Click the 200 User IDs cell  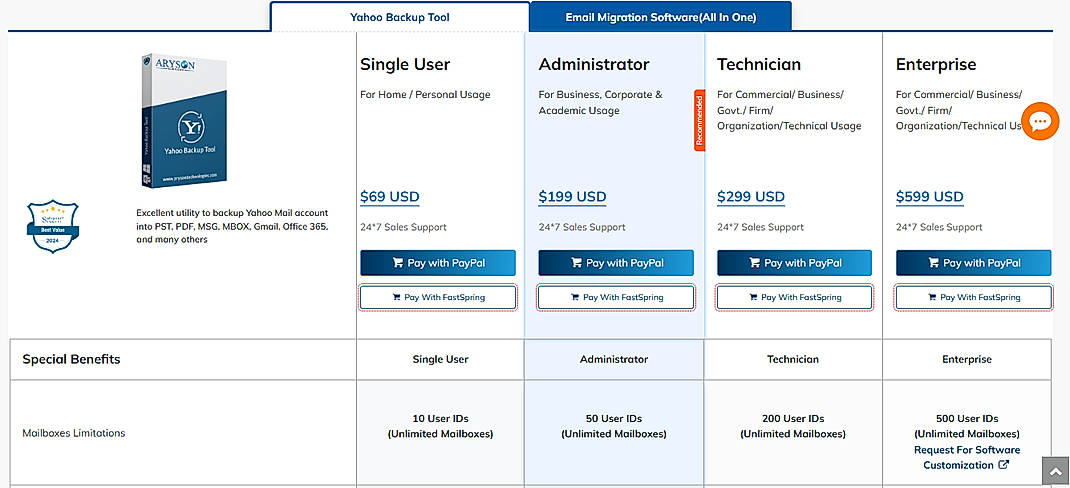793,433
